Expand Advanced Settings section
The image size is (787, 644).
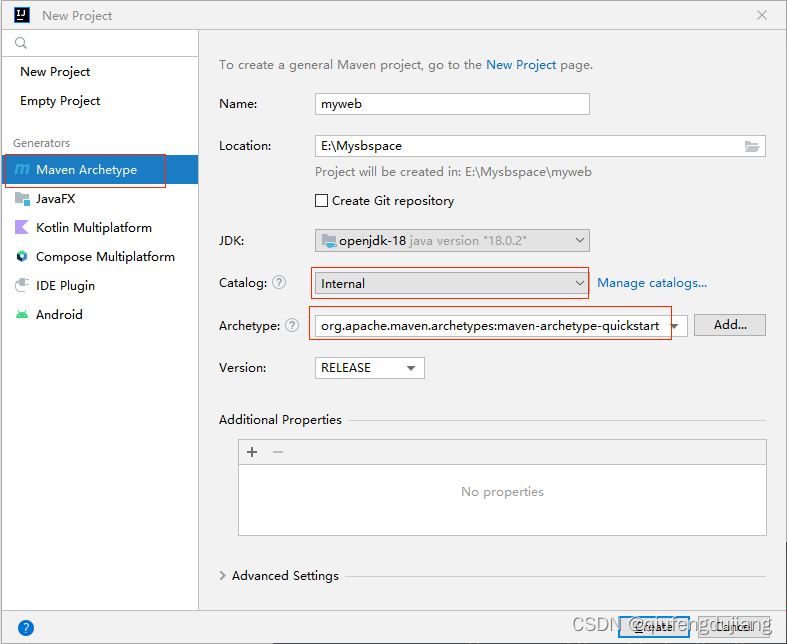tap(223, 576)
